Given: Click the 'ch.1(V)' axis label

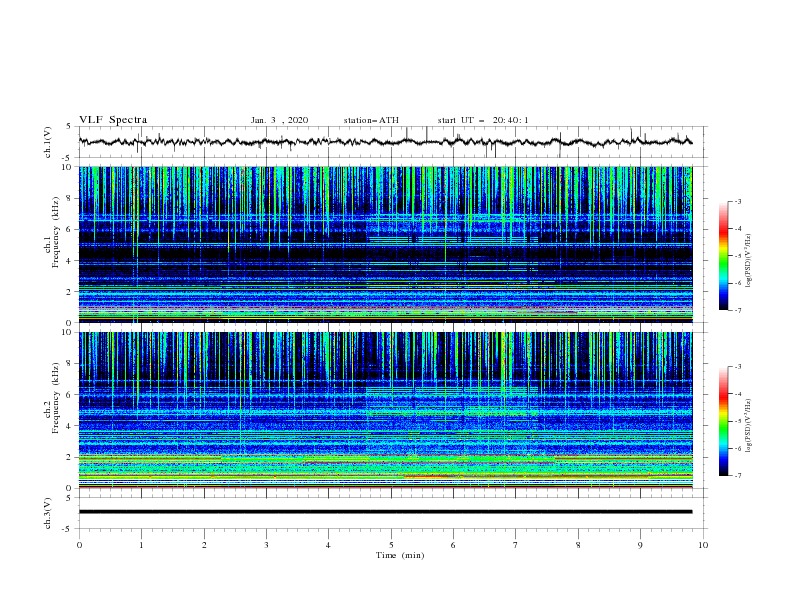Looking at the screenshot, I should (48, 142).
